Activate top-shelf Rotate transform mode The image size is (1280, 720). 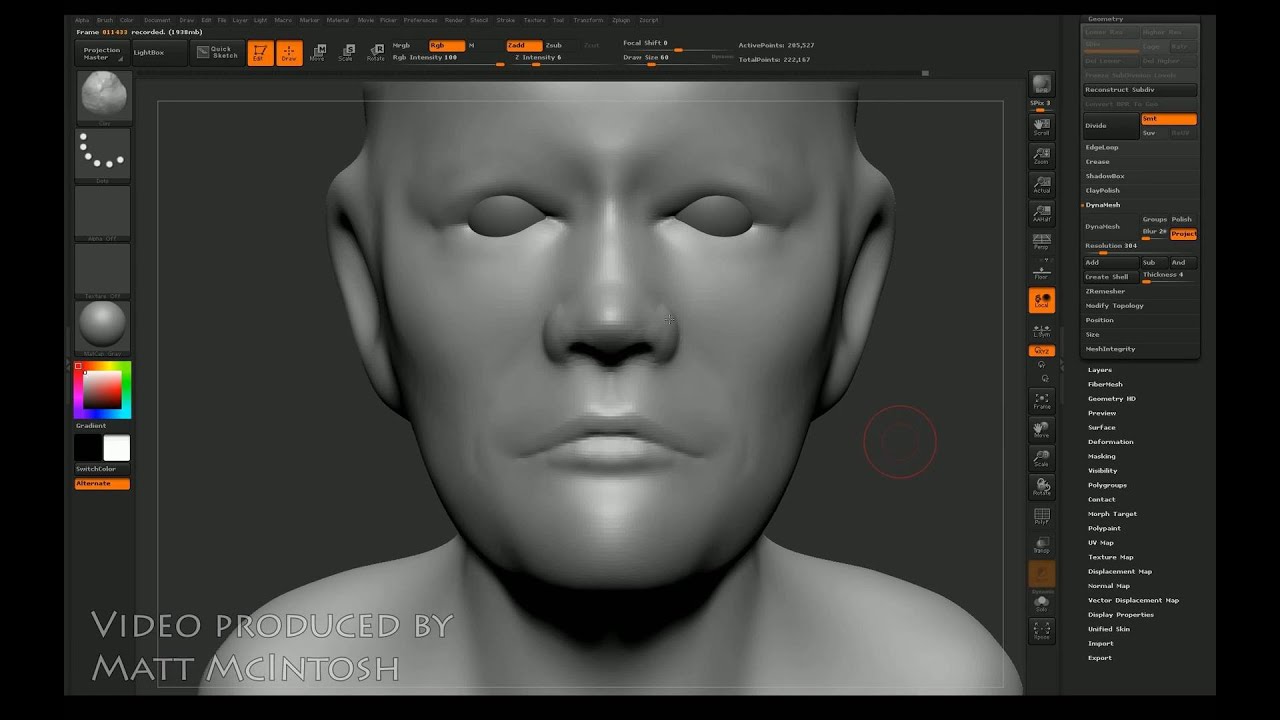[x=375, y=53]
